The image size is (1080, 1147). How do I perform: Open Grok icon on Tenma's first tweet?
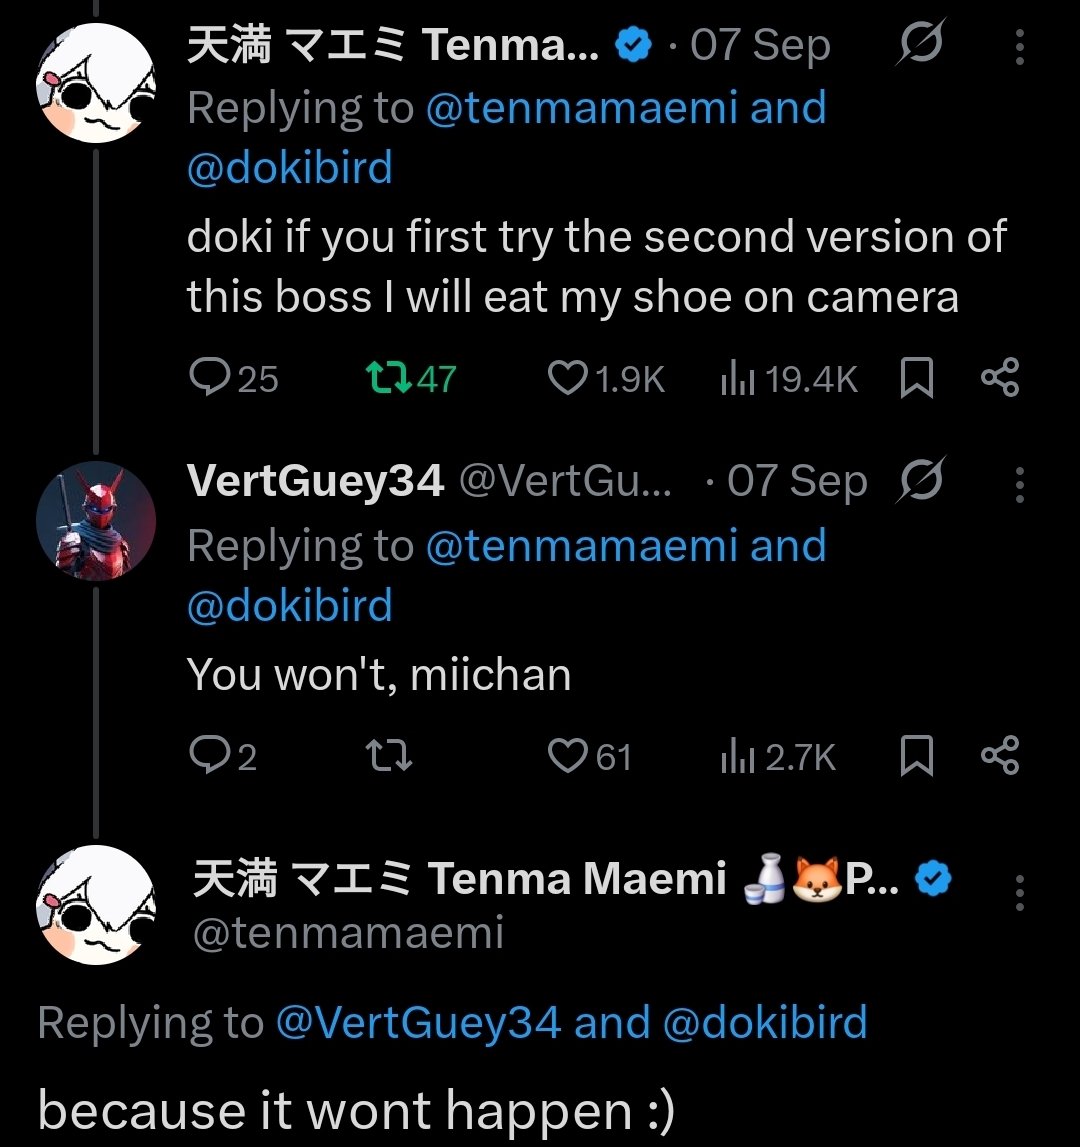(920, 46)
